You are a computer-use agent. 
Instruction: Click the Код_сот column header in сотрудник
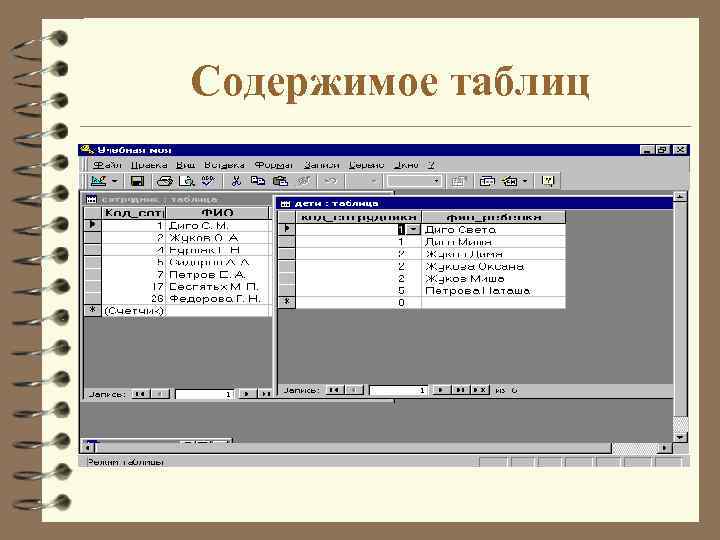133,213
